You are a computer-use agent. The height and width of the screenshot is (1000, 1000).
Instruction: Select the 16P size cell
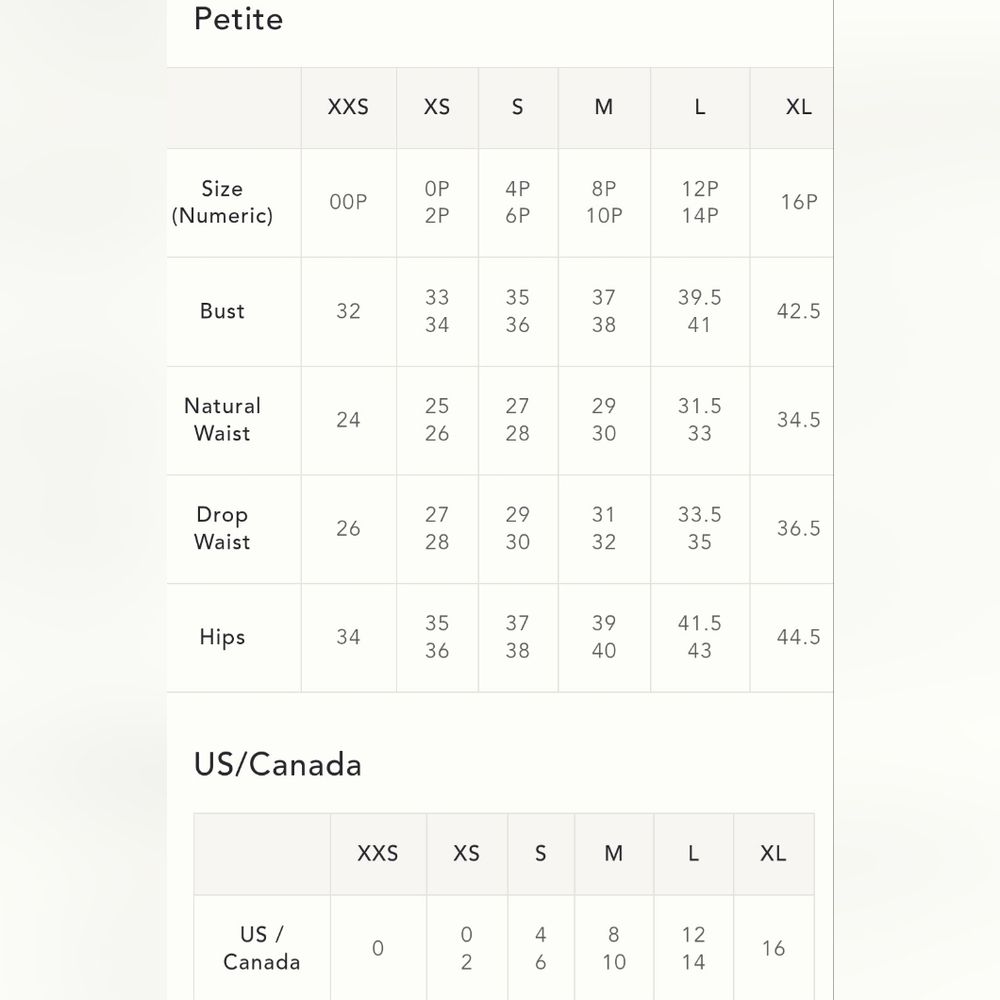[798, 202]
